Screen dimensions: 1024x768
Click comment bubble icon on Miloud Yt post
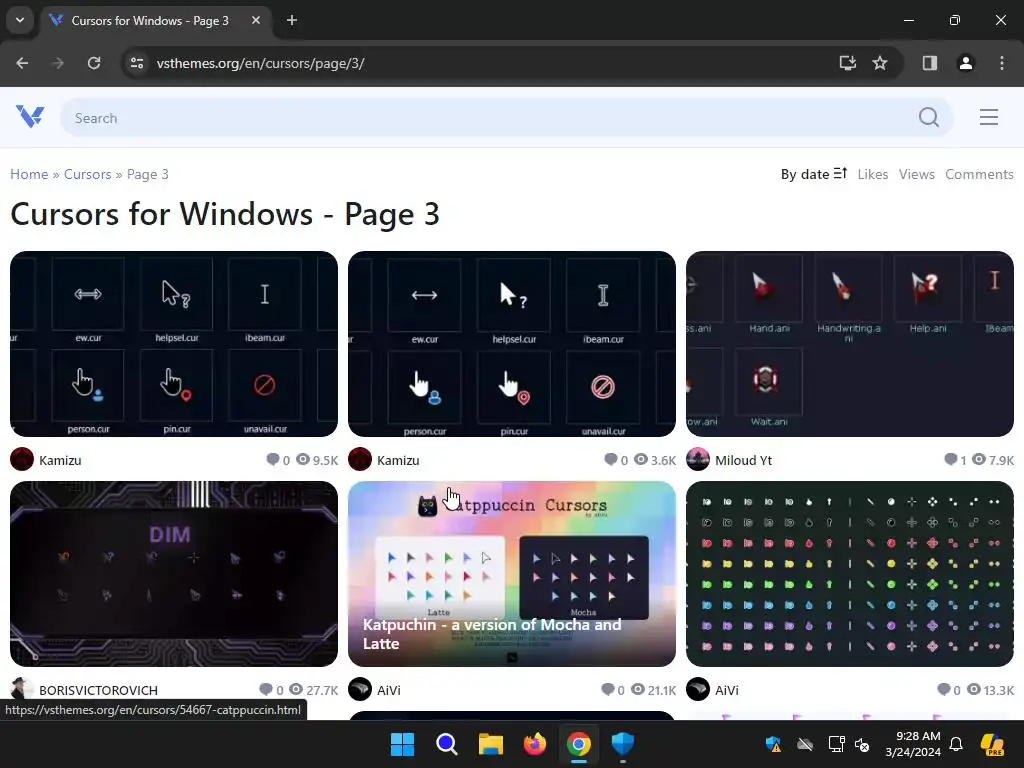coord(951,460)
